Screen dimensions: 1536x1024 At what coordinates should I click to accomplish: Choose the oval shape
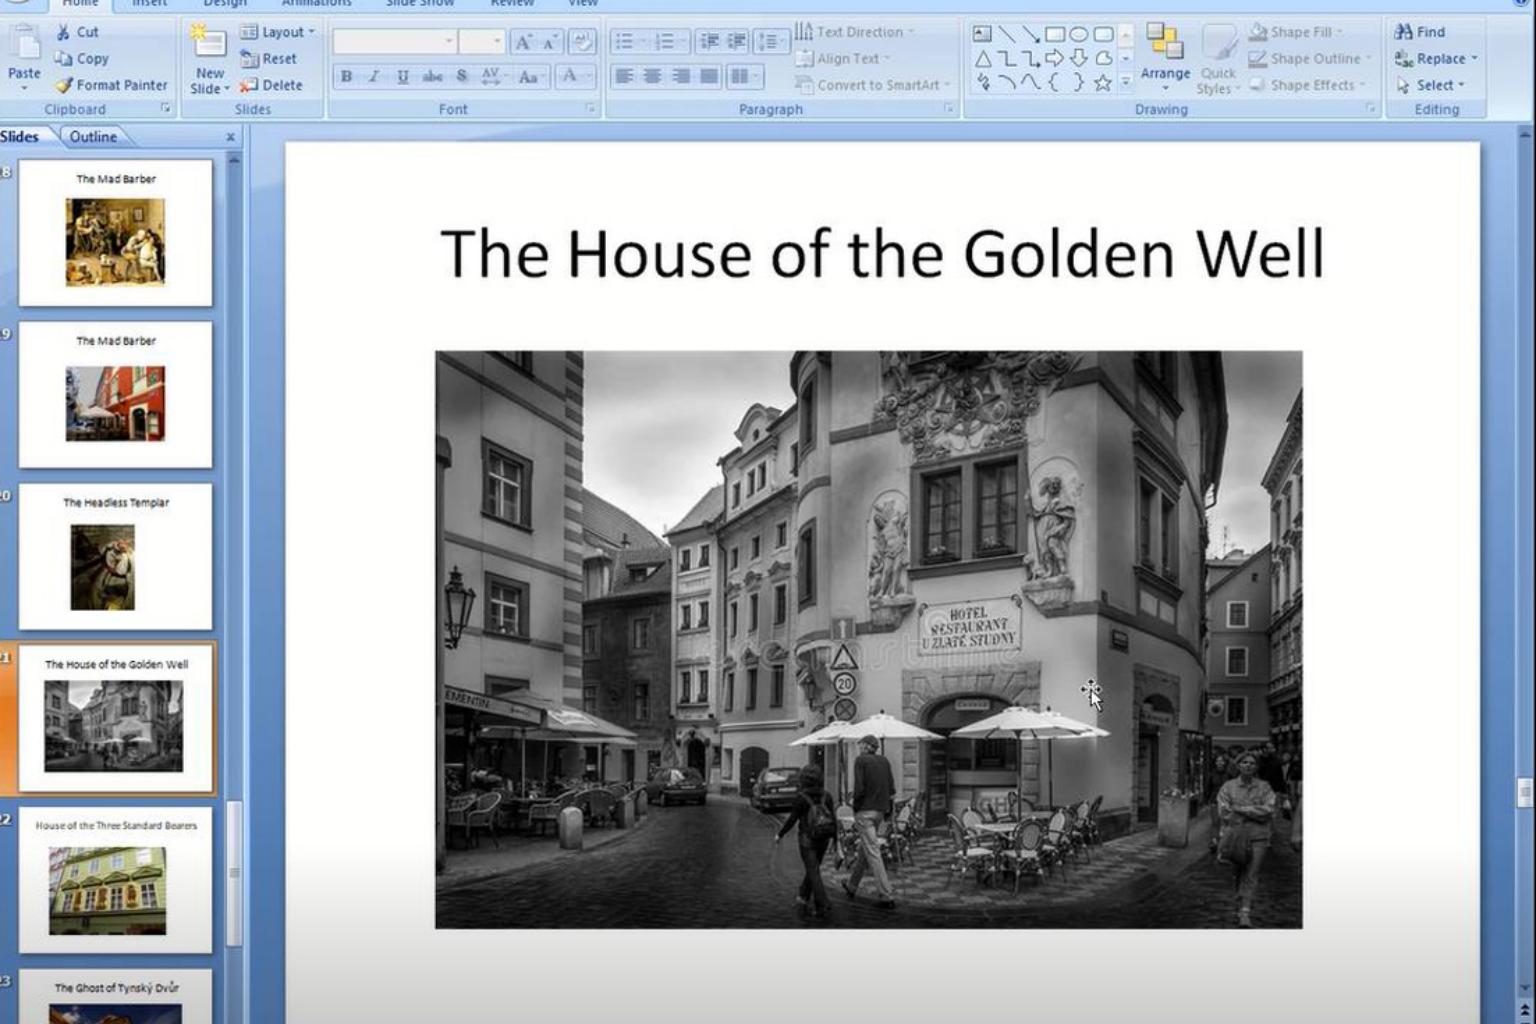(x=1079, y=33)
